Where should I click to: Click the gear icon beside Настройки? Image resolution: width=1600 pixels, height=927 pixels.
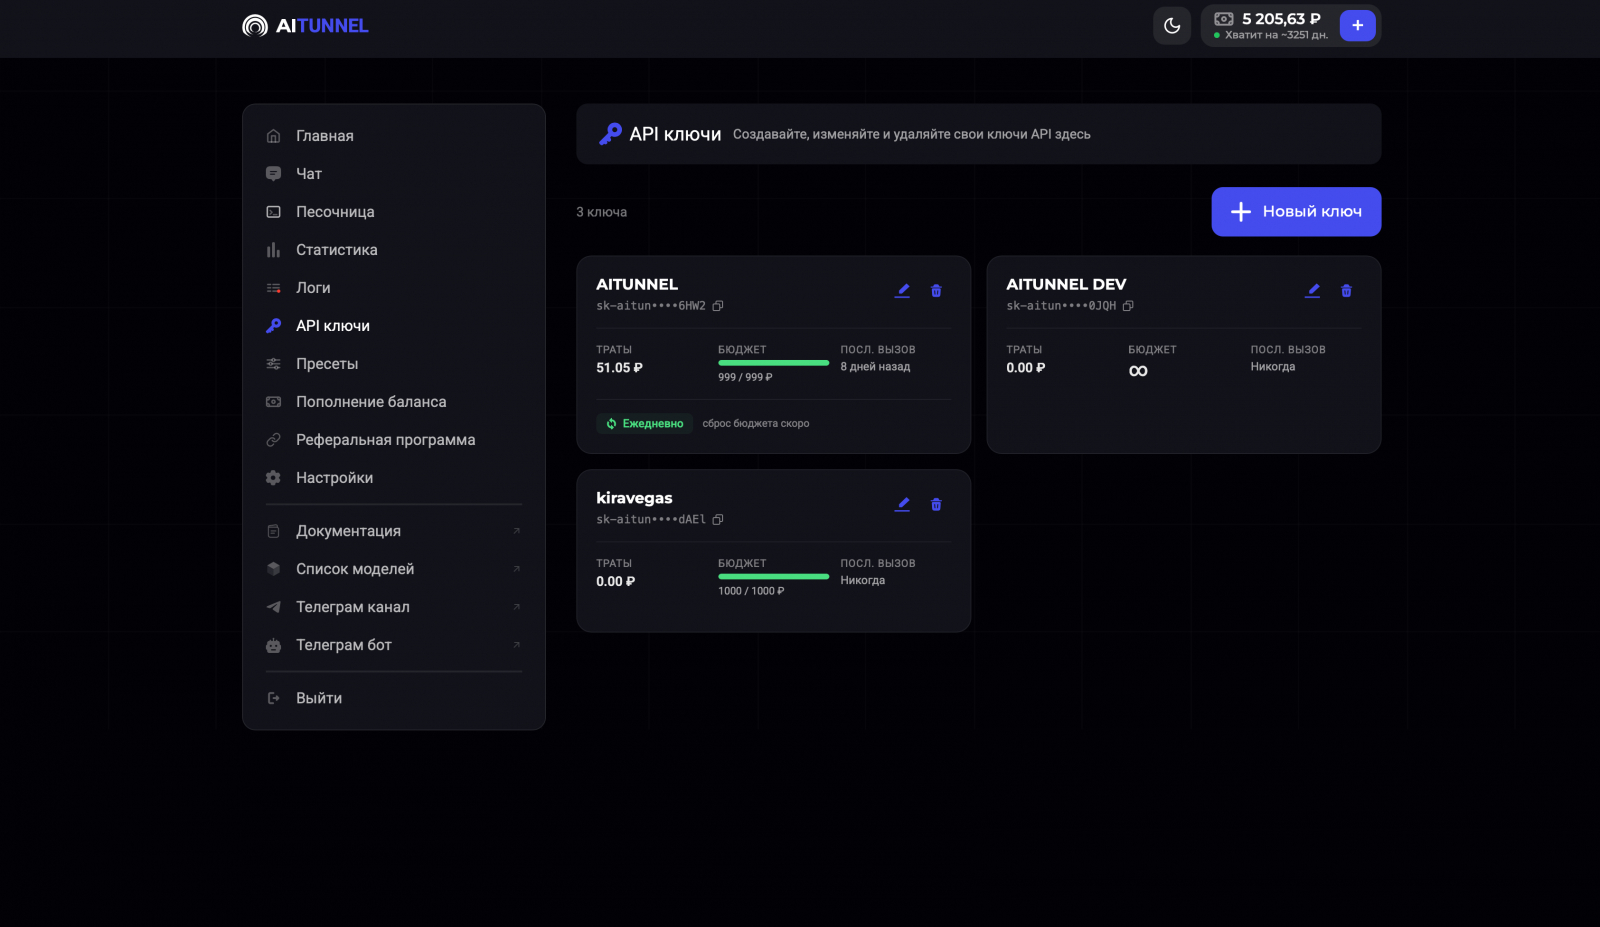273,478
